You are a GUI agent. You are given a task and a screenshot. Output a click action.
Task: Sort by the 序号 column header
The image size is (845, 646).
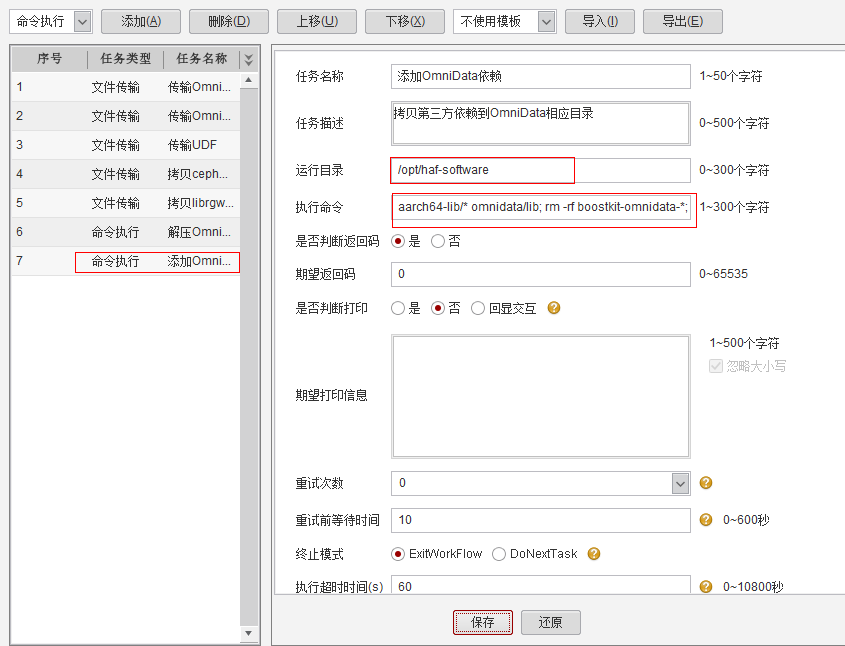pyautogui.click(x=50, y=59)
